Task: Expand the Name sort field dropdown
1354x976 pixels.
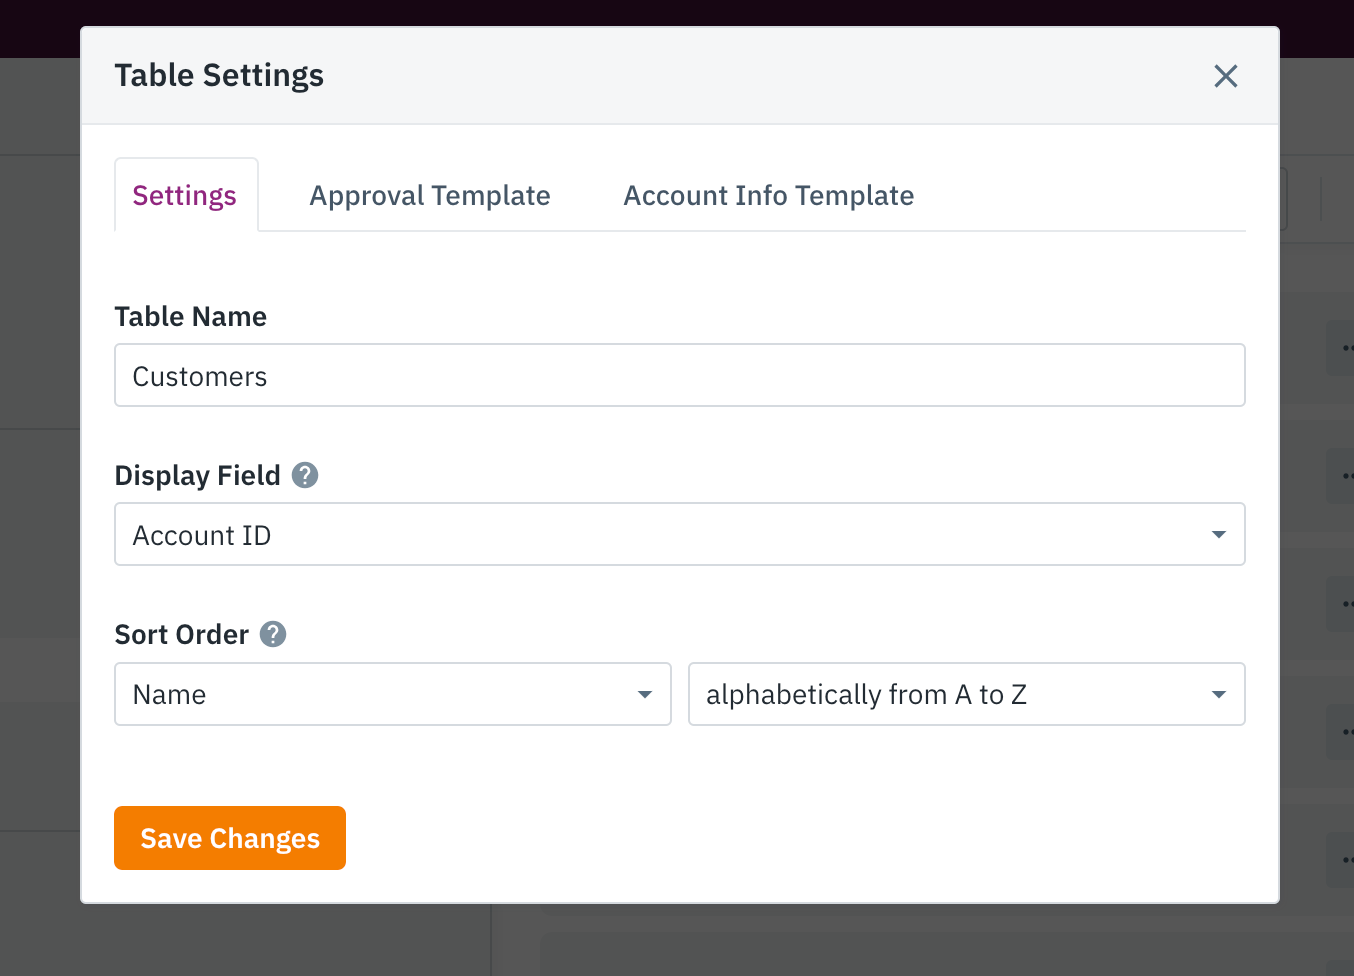Action: click(392, 694)
